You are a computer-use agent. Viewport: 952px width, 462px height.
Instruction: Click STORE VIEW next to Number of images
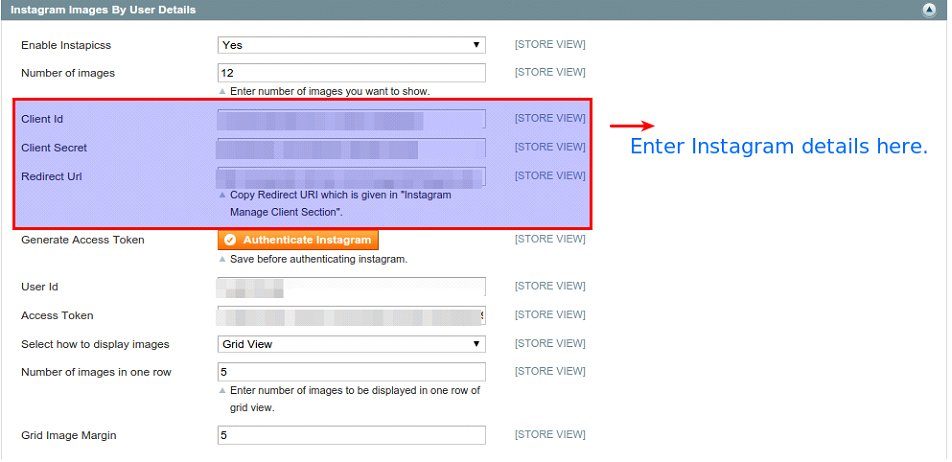pos(550,72)
